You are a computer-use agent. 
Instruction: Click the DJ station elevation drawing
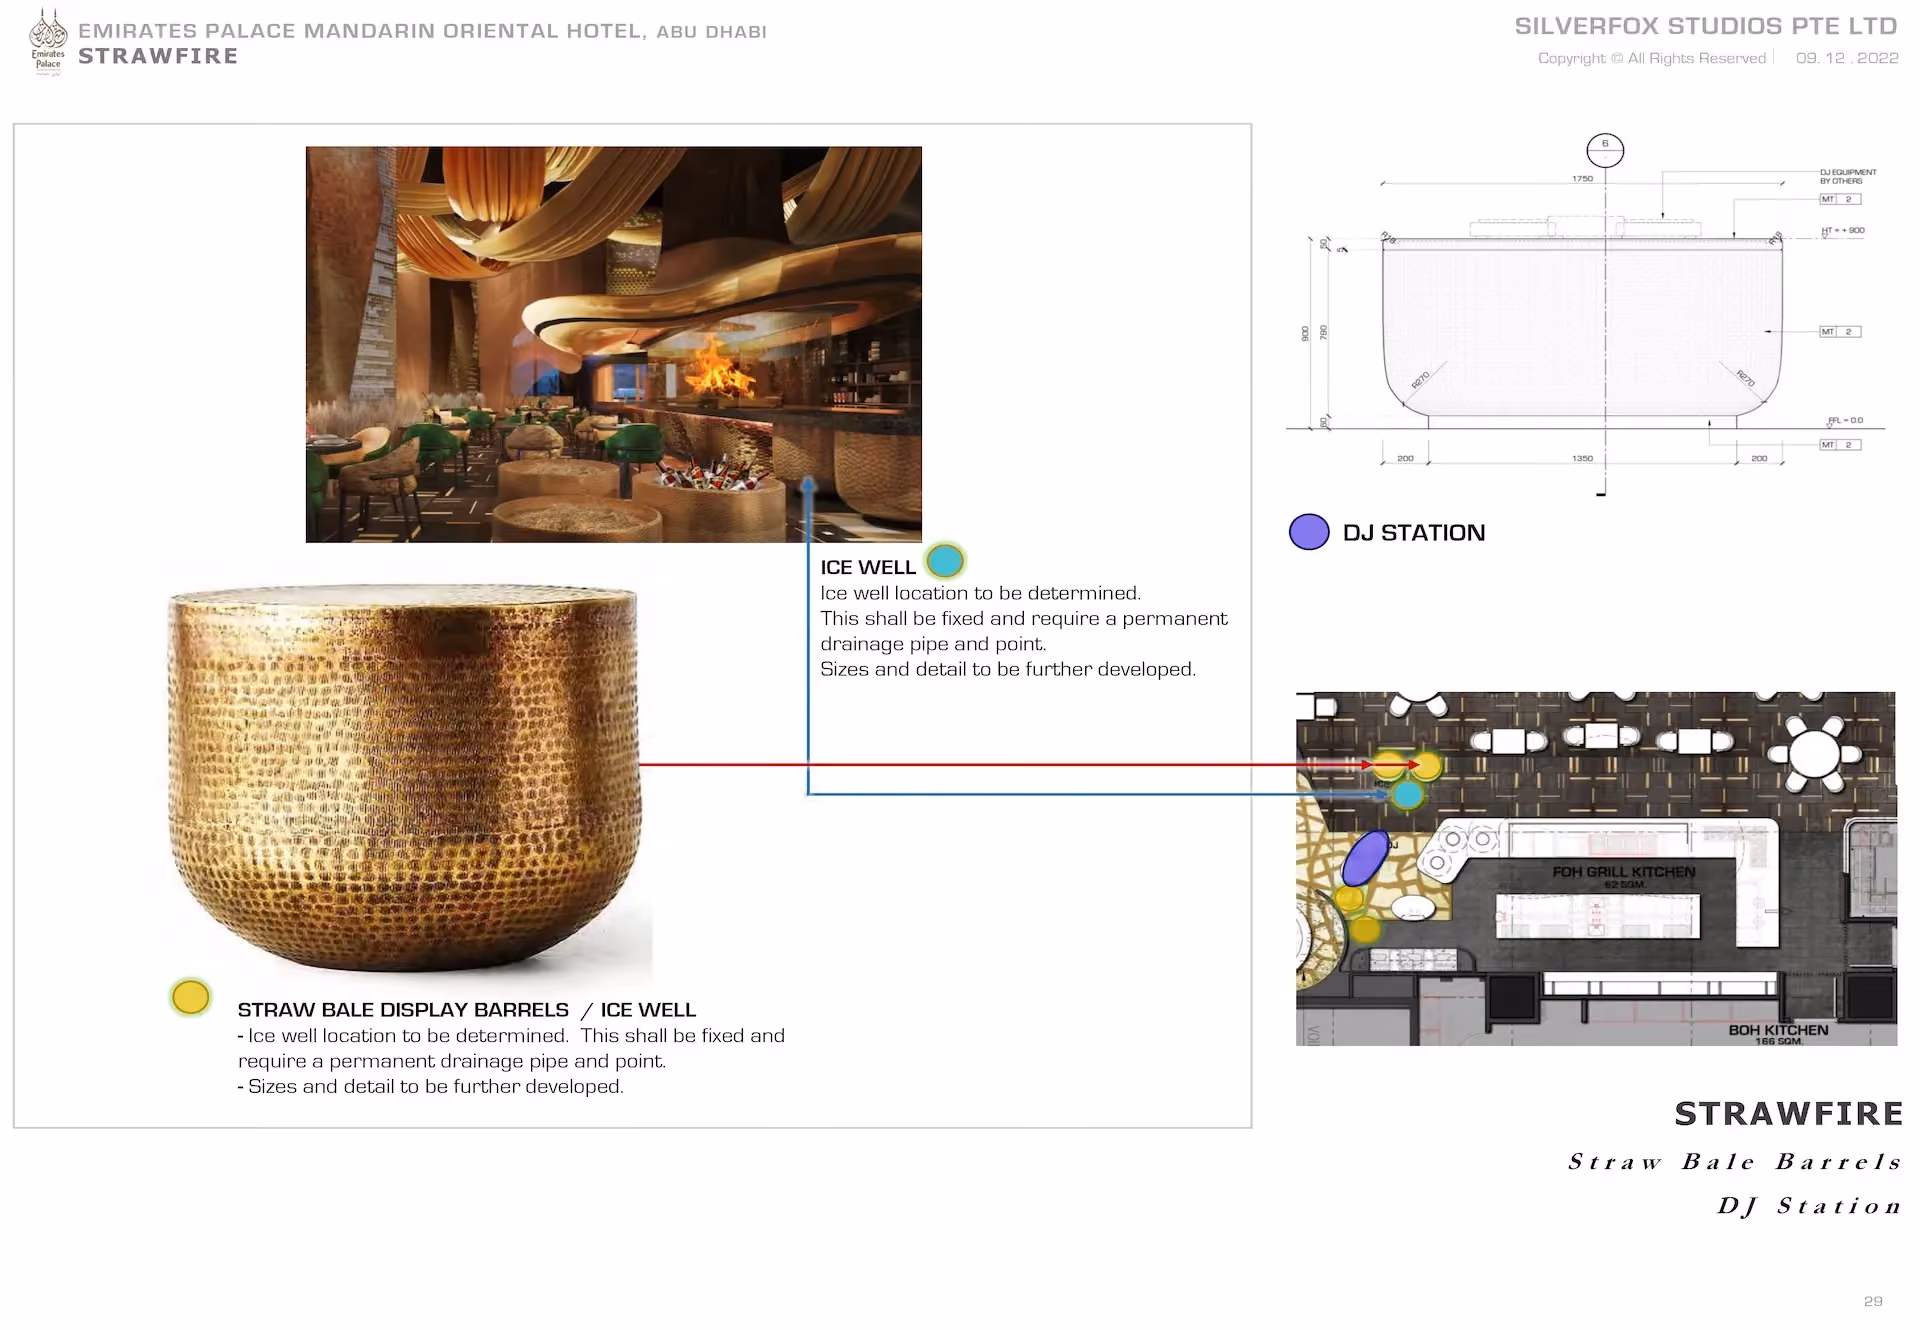[x=1584, y=315]
